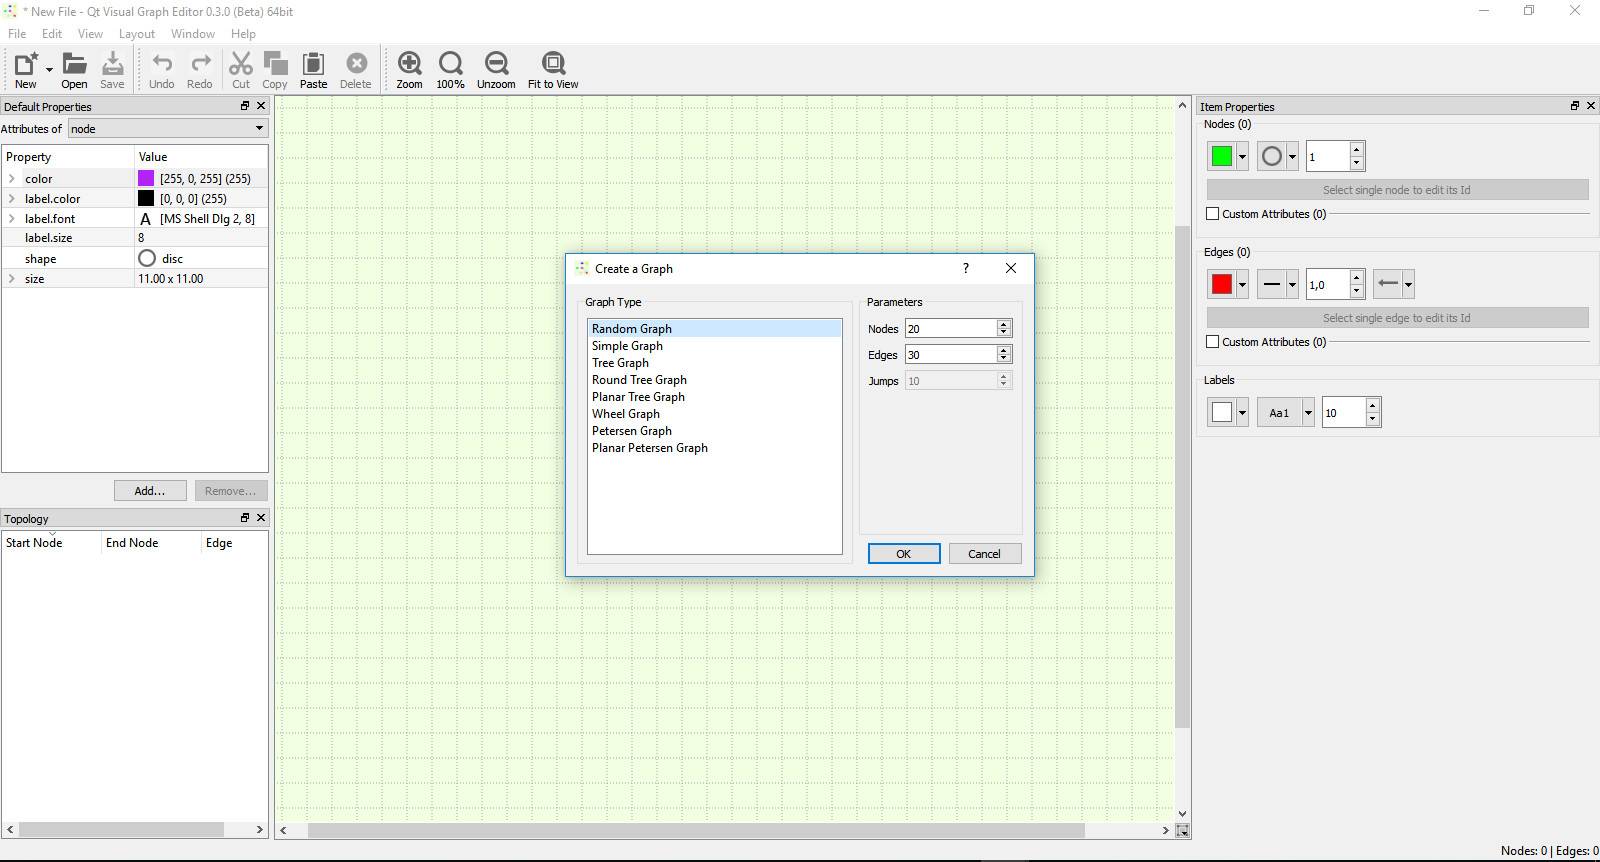Viewport: 1600px width, 862px height.
Task: Click the red edge color swatch
Action: [1222, 284]
